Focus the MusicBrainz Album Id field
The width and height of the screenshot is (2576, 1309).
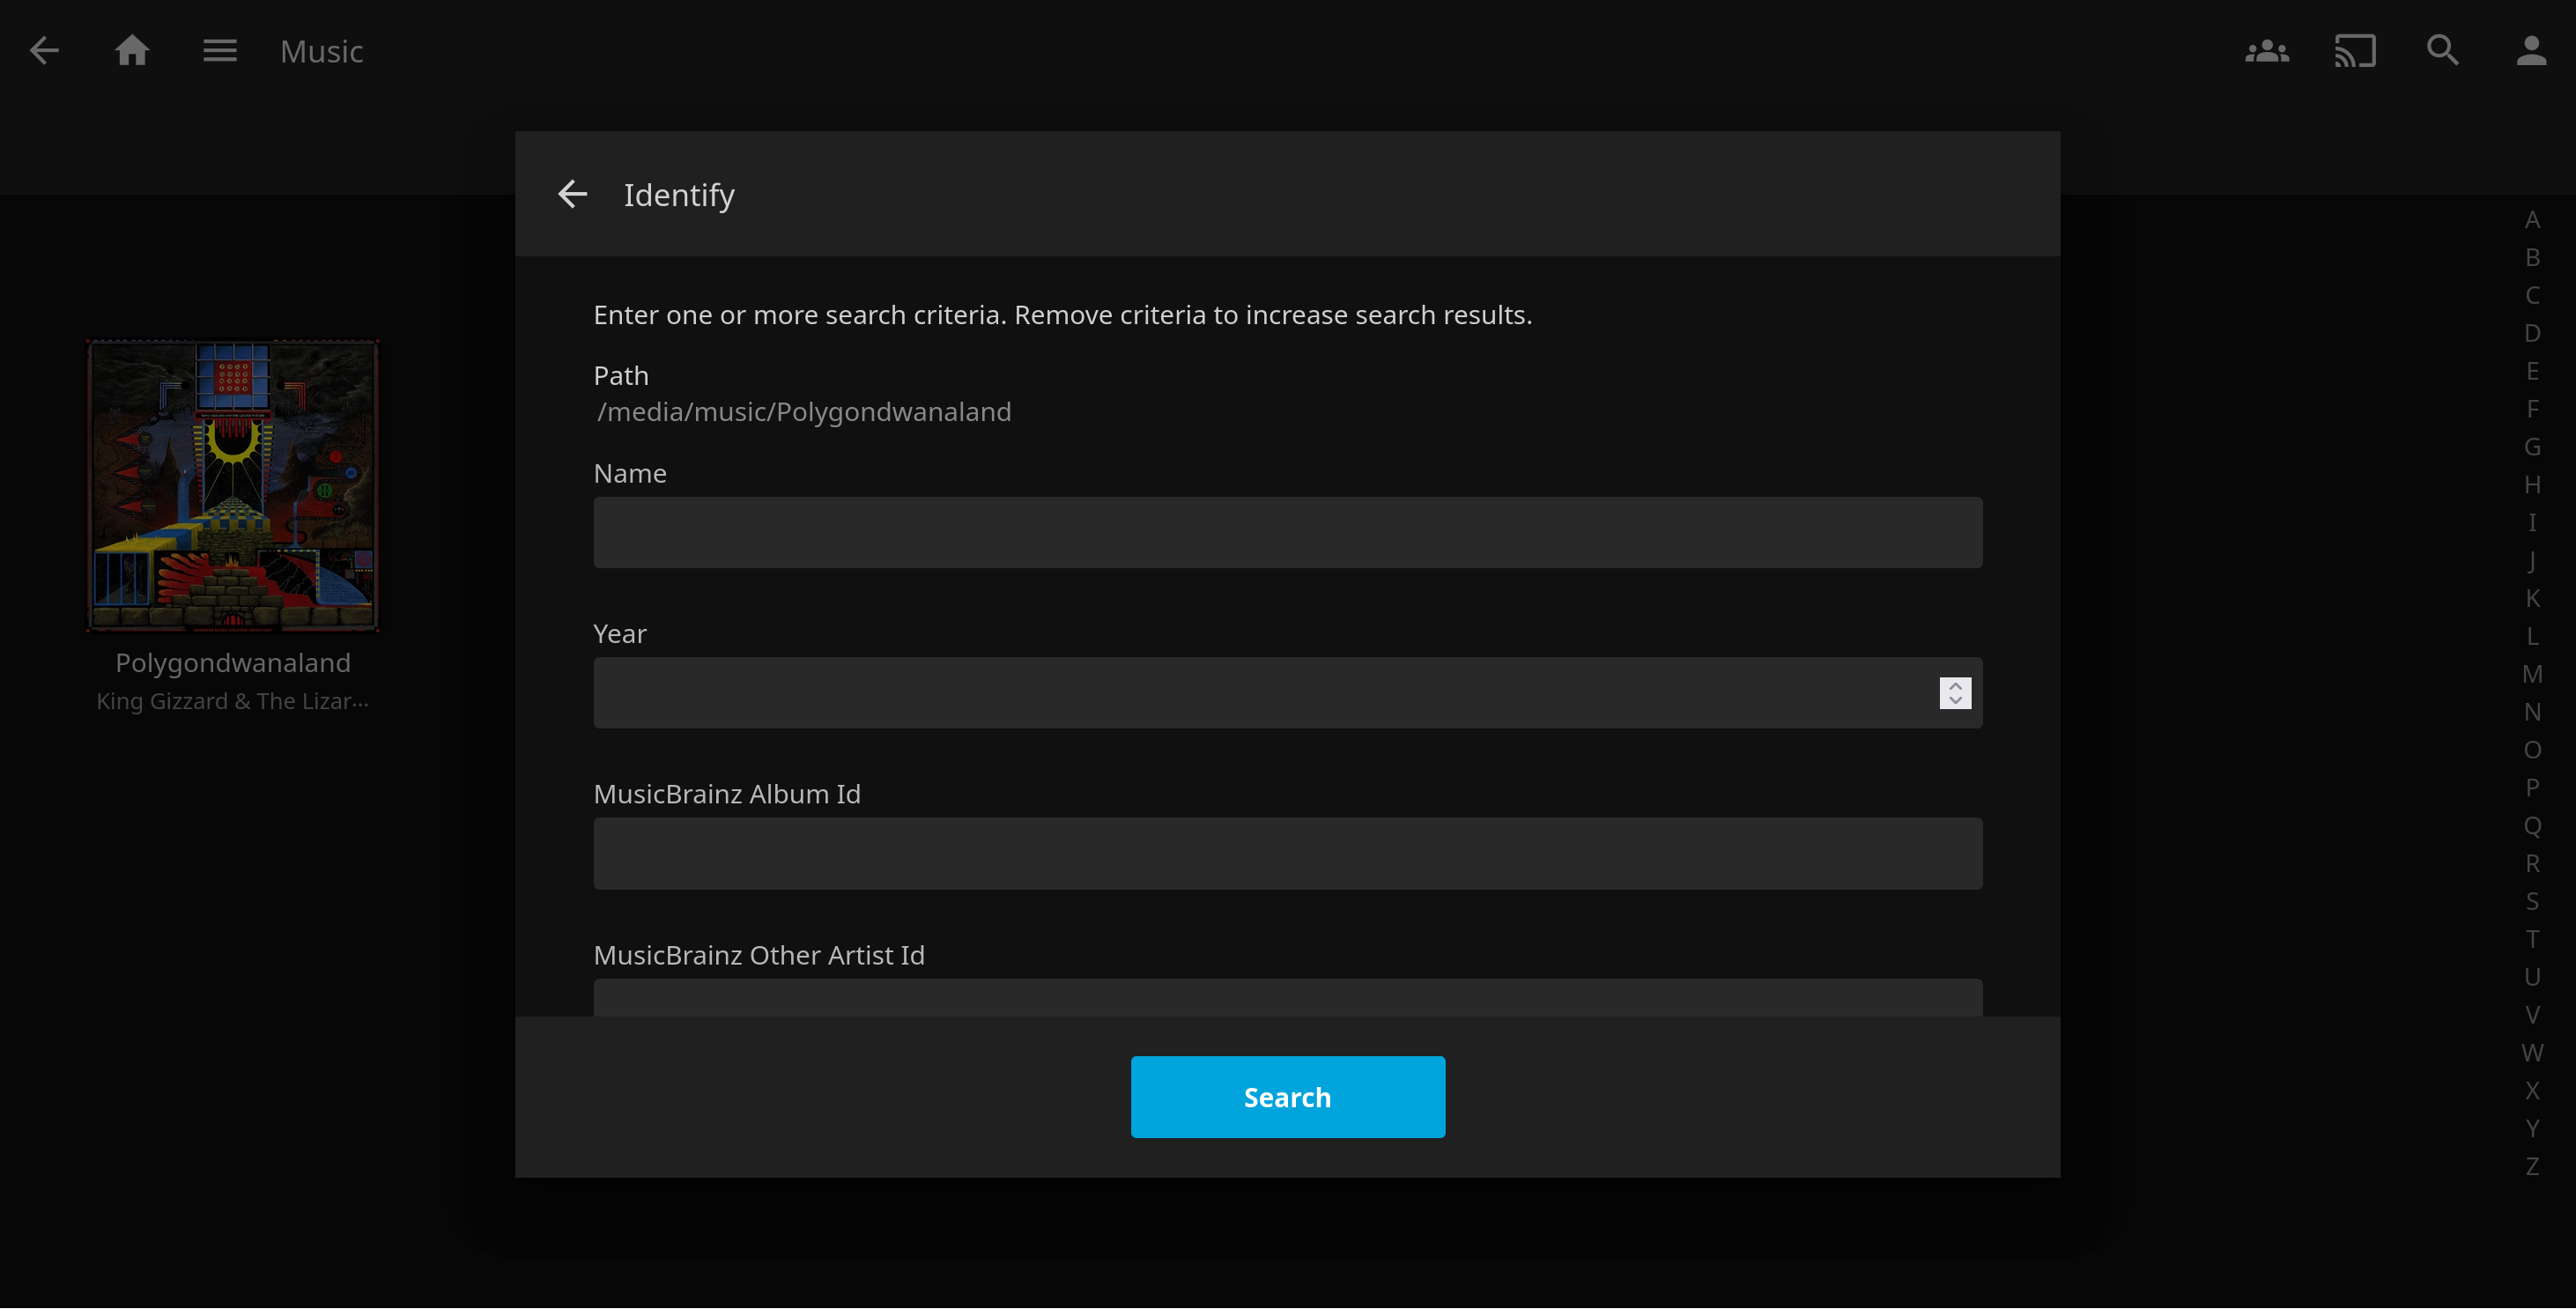[x=1287, y=853]
